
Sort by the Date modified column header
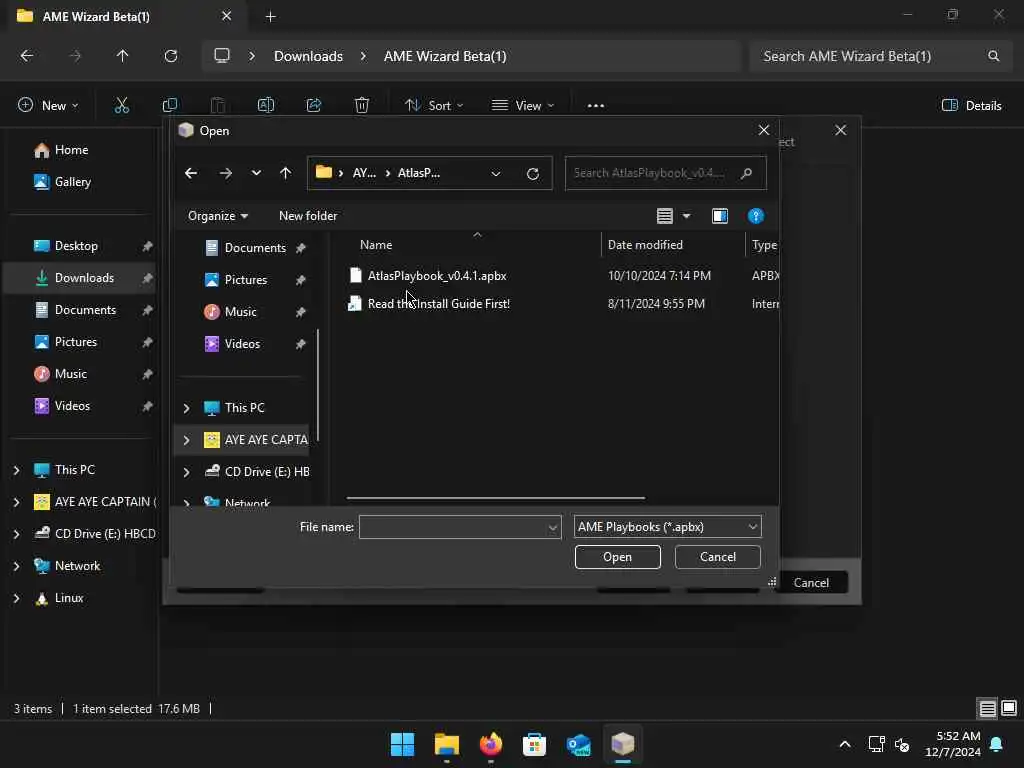[x=645, y=245]
